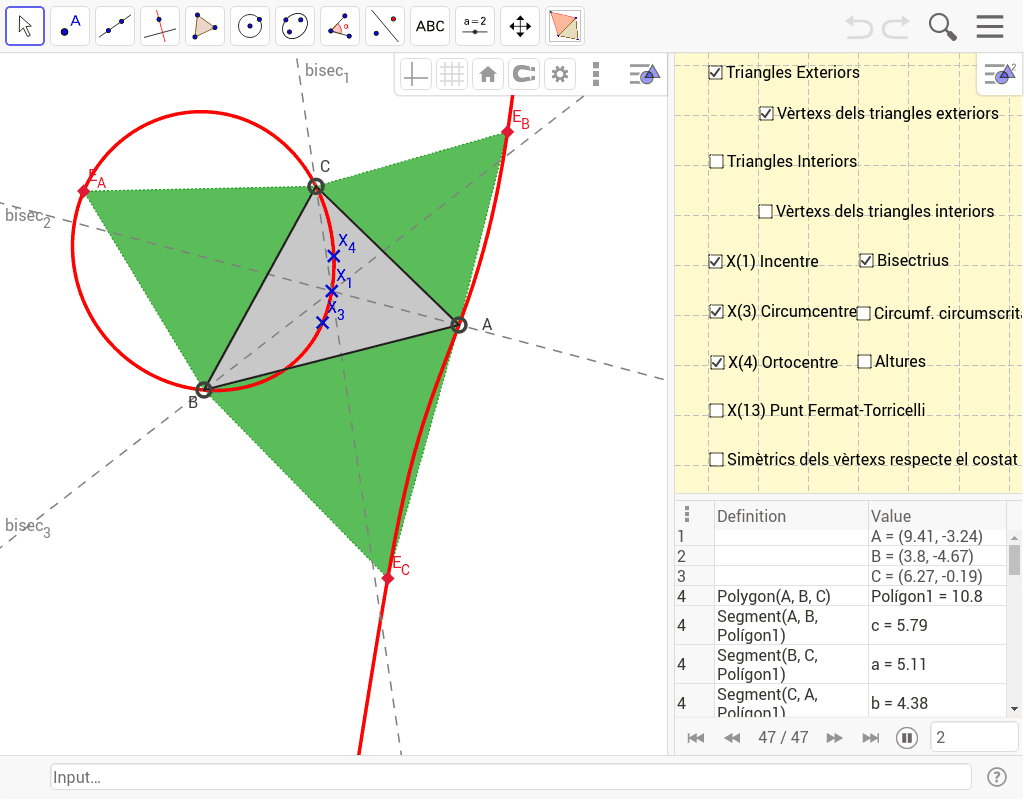The image size is (1024, 800).
Task: Toggle the graphics view style bar
Action: pos(645,74)
